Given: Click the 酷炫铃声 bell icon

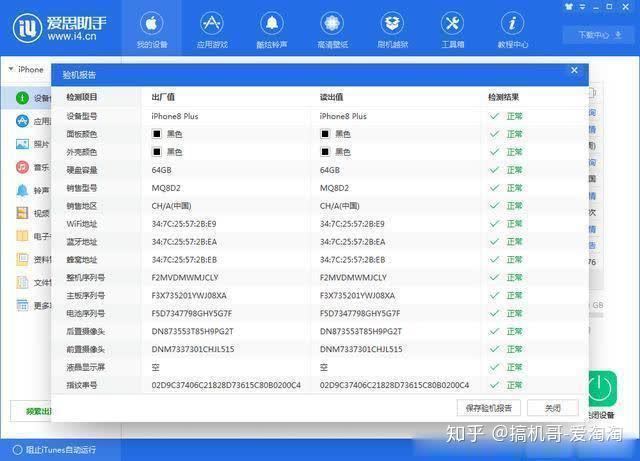Looking at the screenshot, I should click(271, 23).
